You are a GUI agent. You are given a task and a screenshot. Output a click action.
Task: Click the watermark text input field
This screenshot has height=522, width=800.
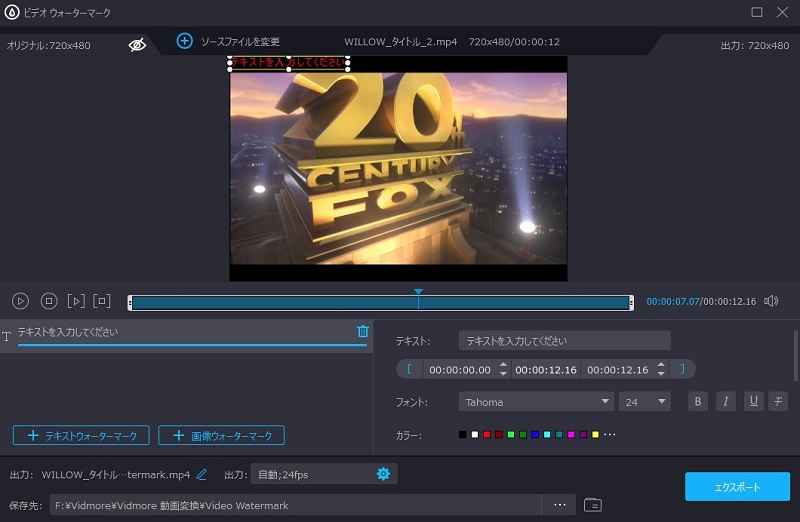pos(564,341)
